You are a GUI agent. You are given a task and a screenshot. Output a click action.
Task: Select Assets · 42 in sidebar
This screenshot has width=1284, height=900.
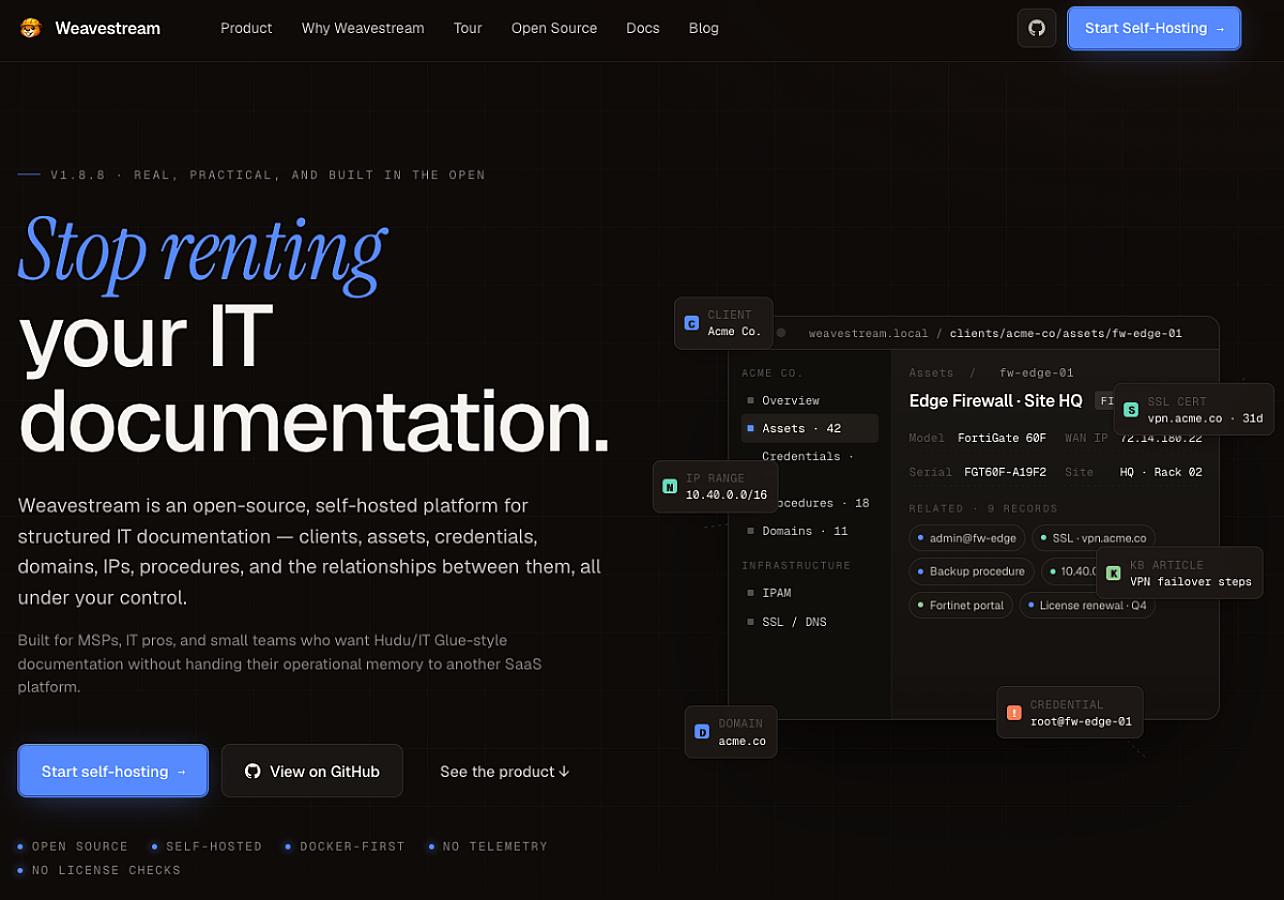(x=810, y=428)
